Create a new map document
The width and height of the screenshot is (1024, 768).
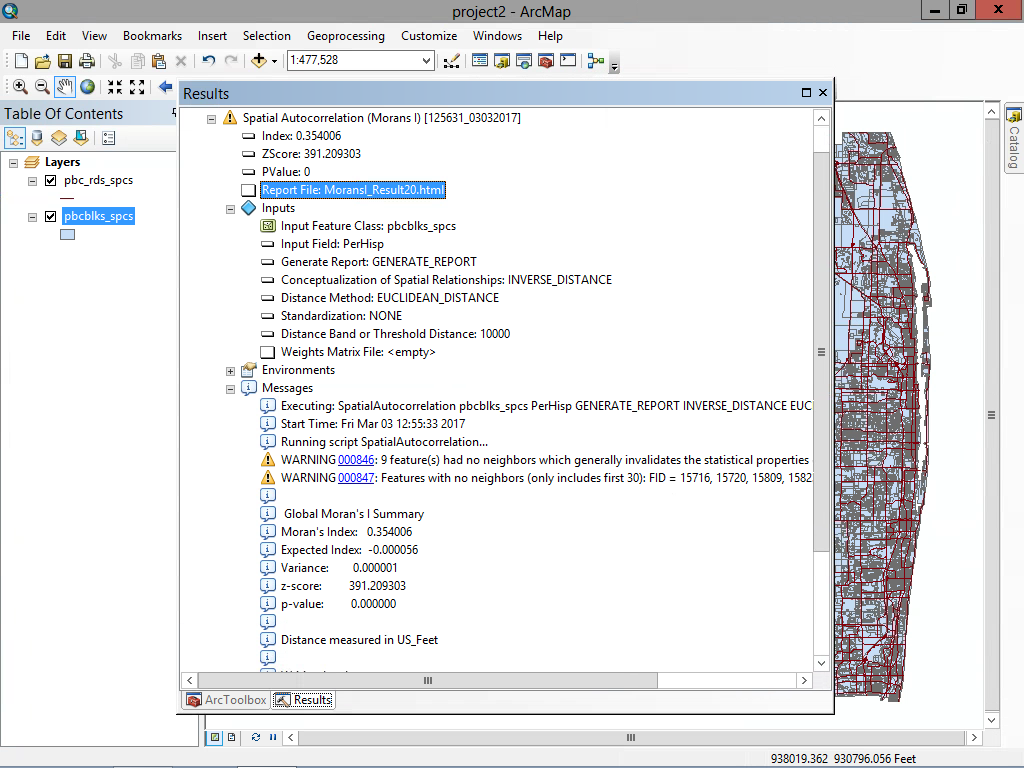[21, 61]
